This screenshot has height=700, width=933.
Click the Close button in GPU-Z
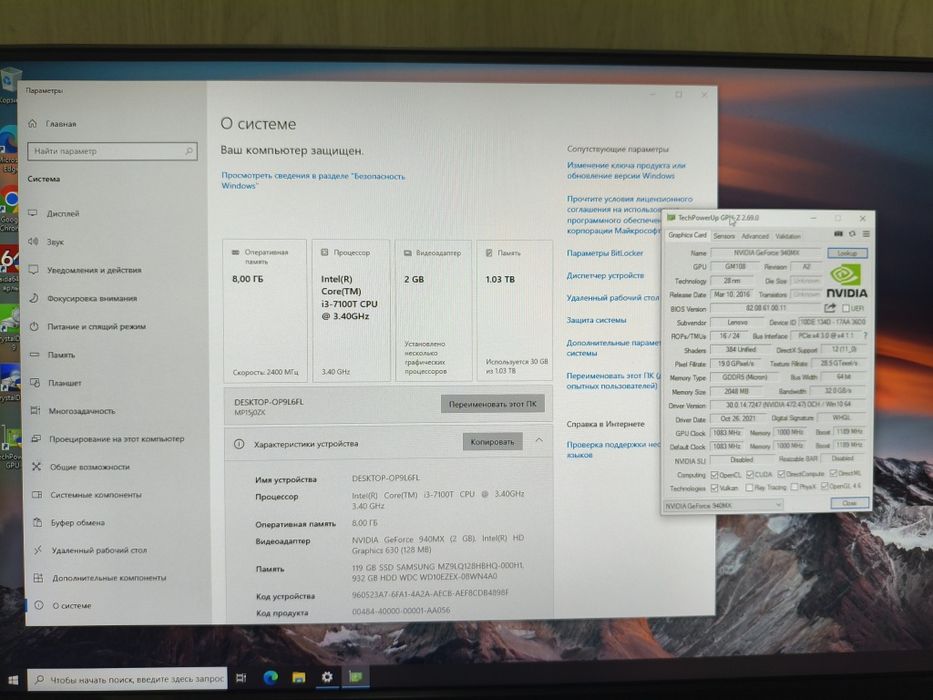click(x=849, y=503)
